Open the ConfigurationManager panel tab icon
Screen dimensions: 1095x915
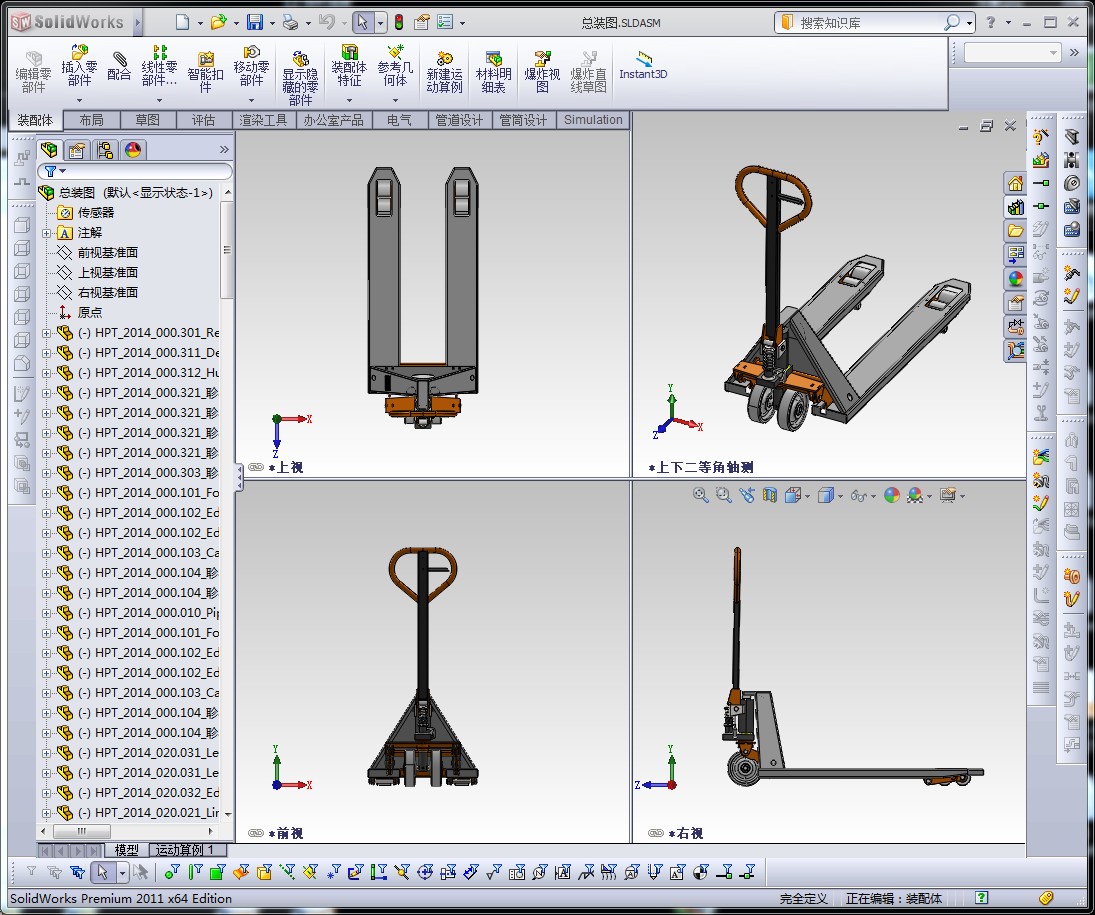tap(104, 150)
